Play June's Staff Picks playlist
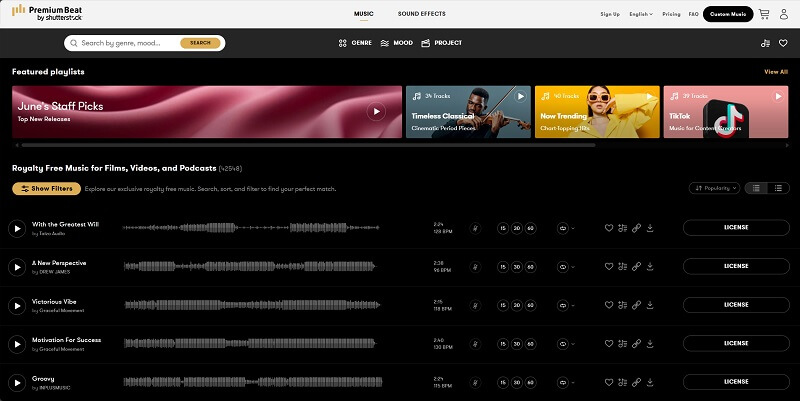 (376, 111)
